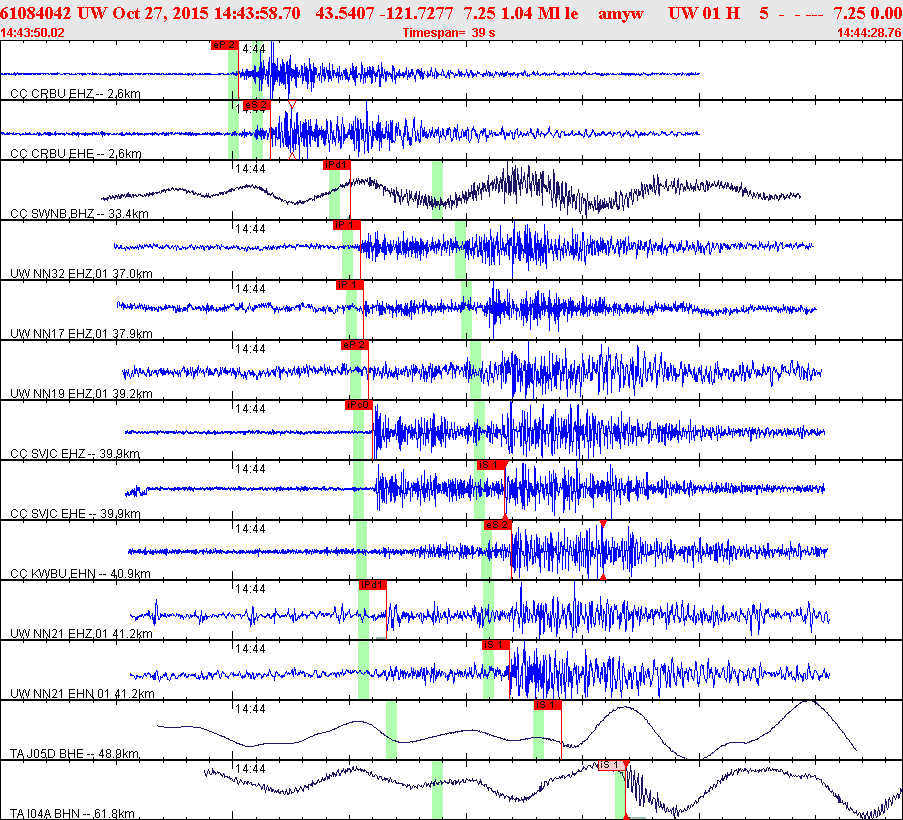
Task: Click the red coda triangle atop KWBU EHN trace
Action: point(603,524)
